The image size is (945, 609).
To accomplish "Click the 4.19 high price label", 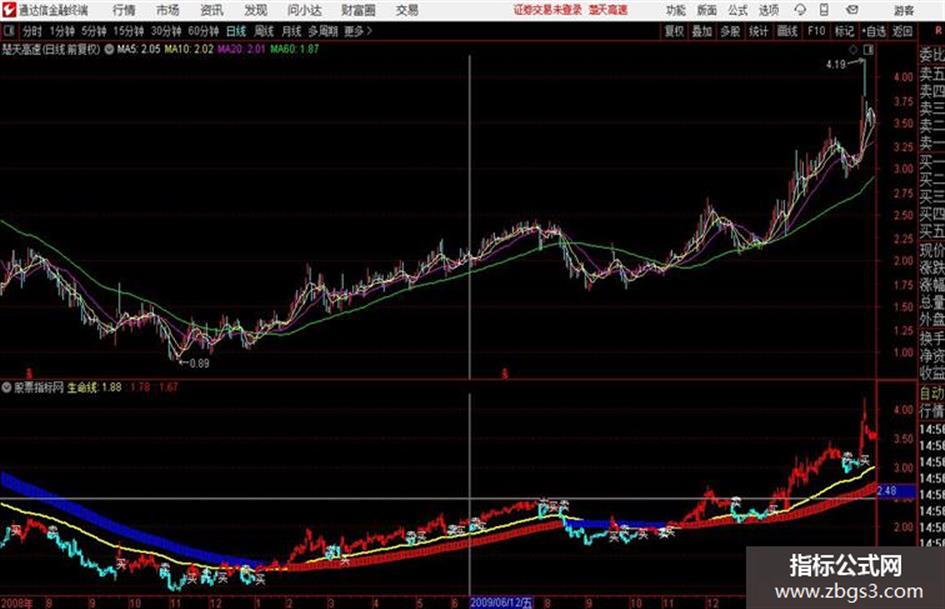I will (836, 64).
